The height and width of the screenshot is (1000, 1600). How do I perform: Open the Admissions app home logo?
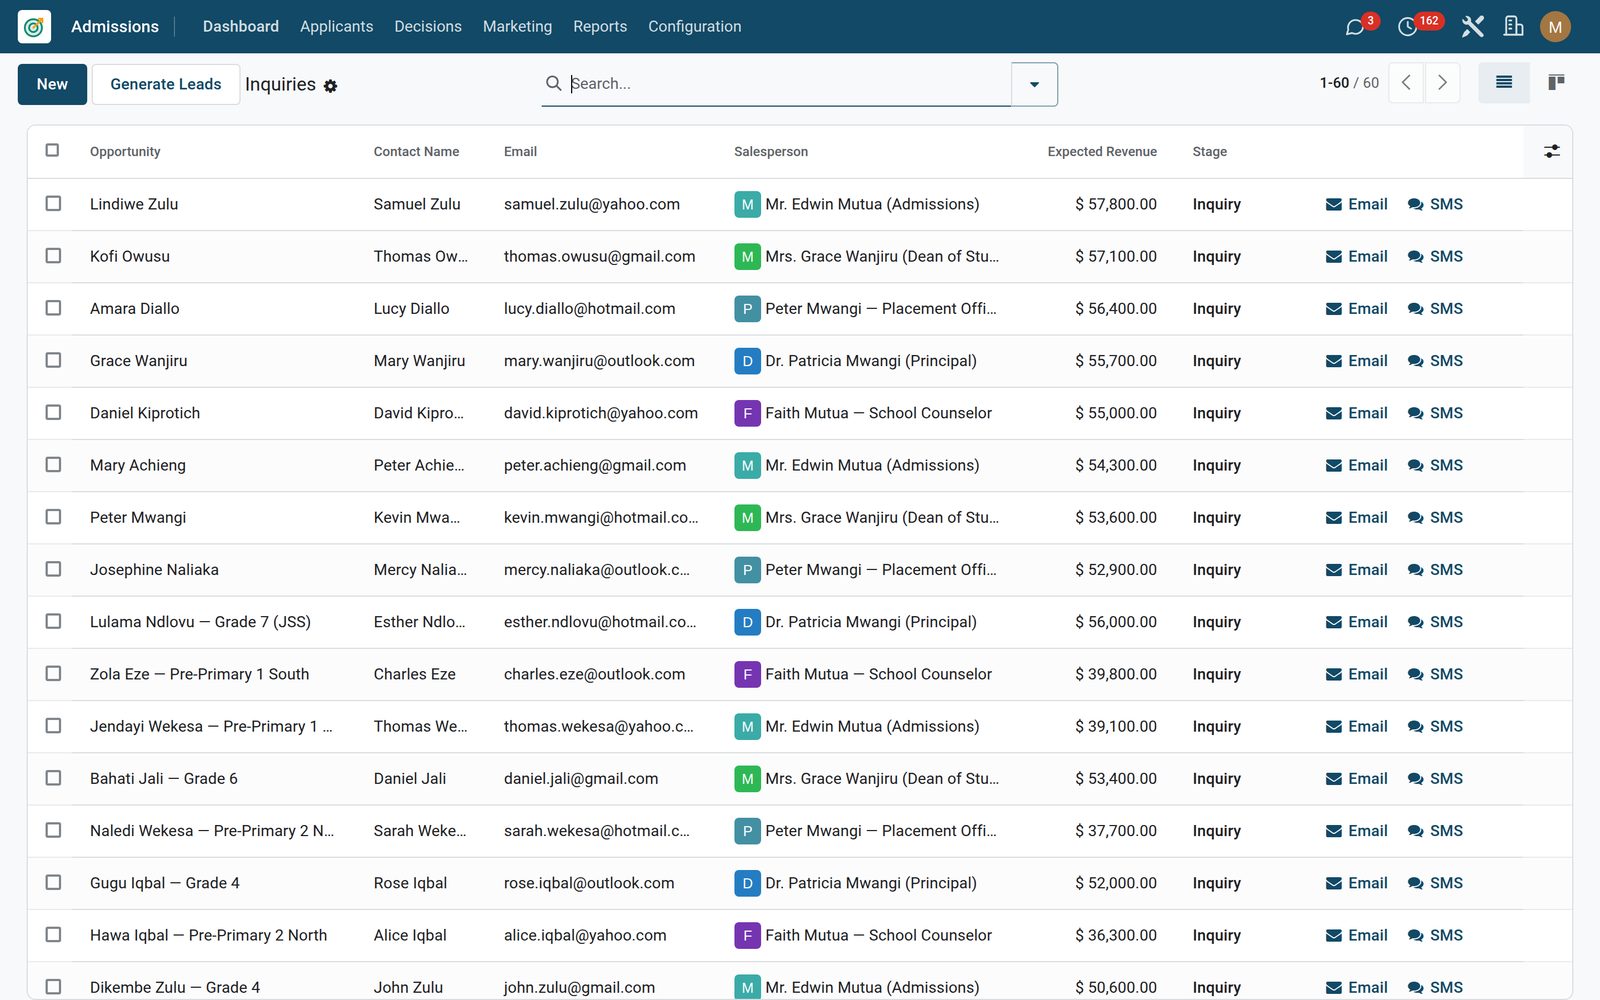coord(34,27)
